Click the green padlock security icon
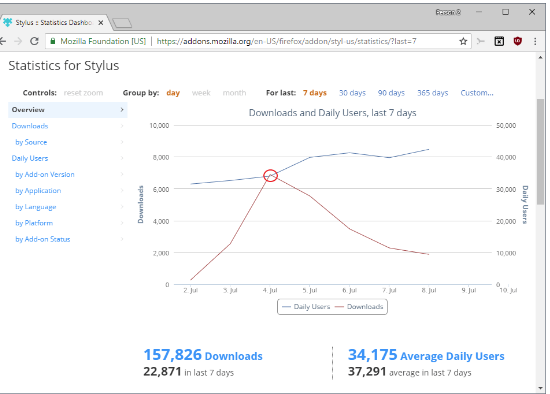 click(x=53, y=41)
